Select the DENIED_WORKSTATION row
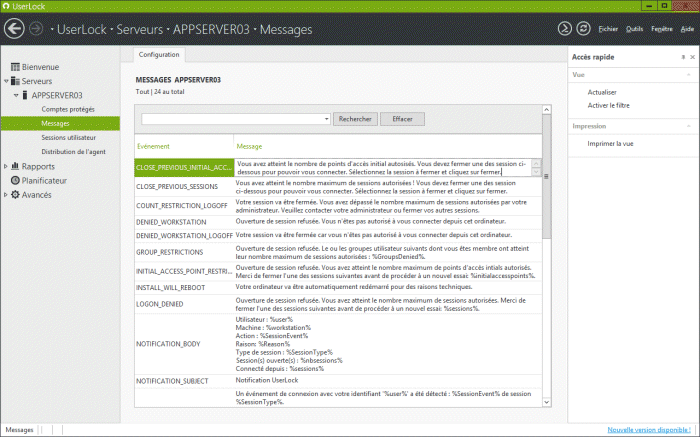 (x=338, y=222)
